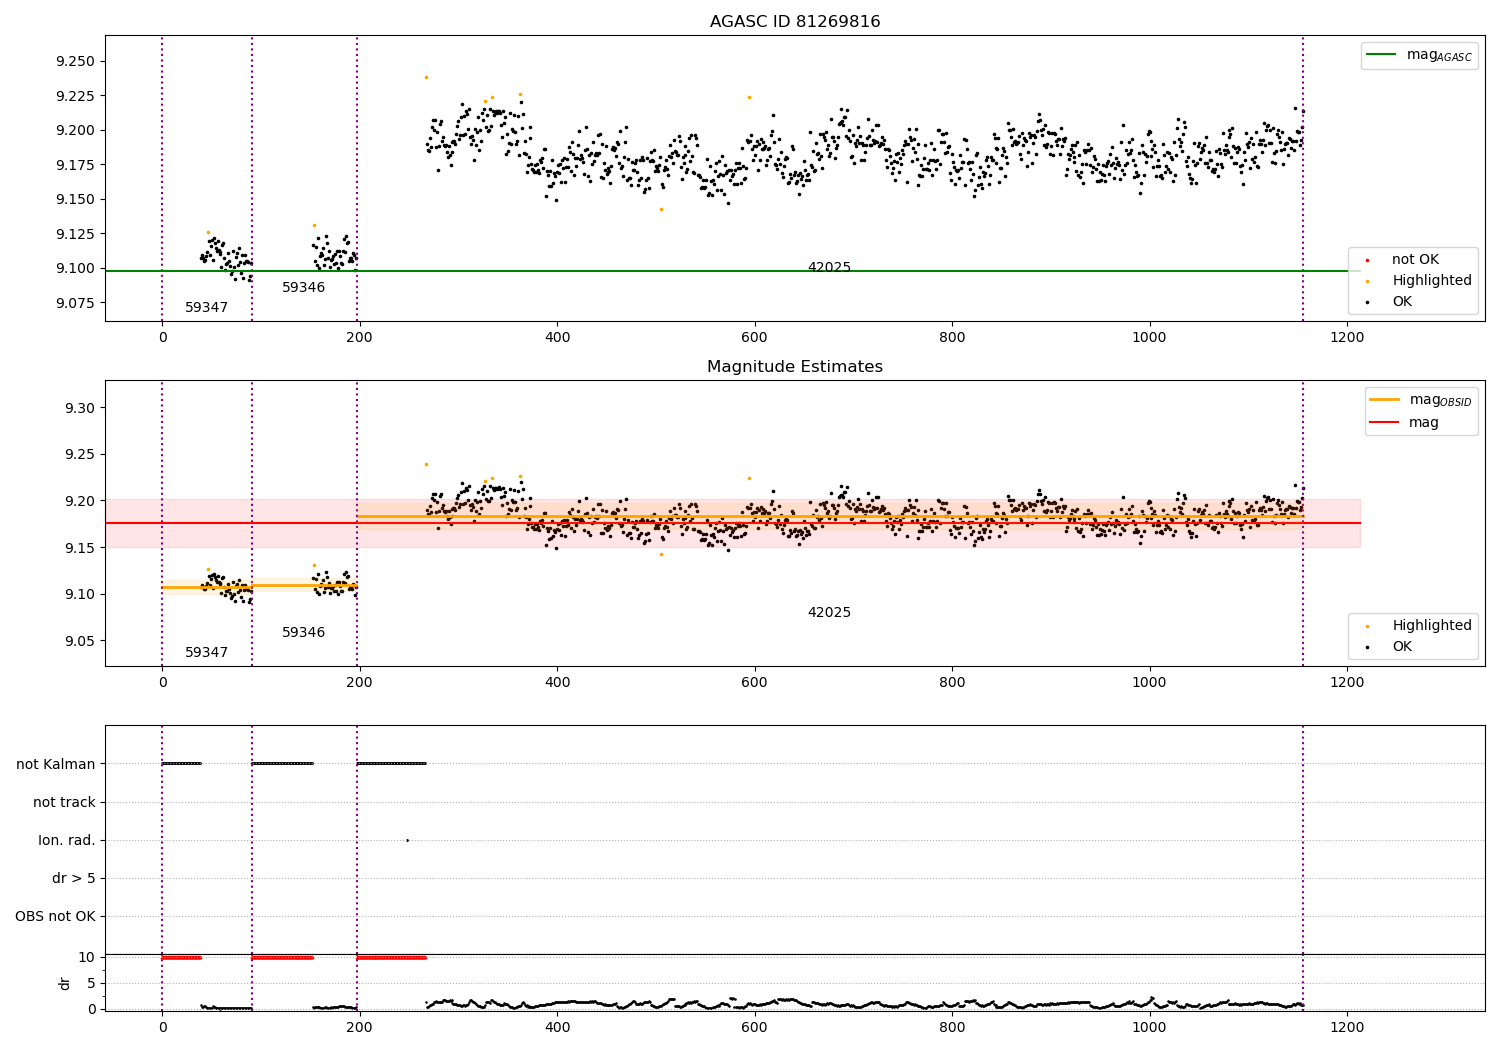Click the red mag line in Magnitude Estimates
This screenshot has height=1050, width=1500.
(733, 523)
